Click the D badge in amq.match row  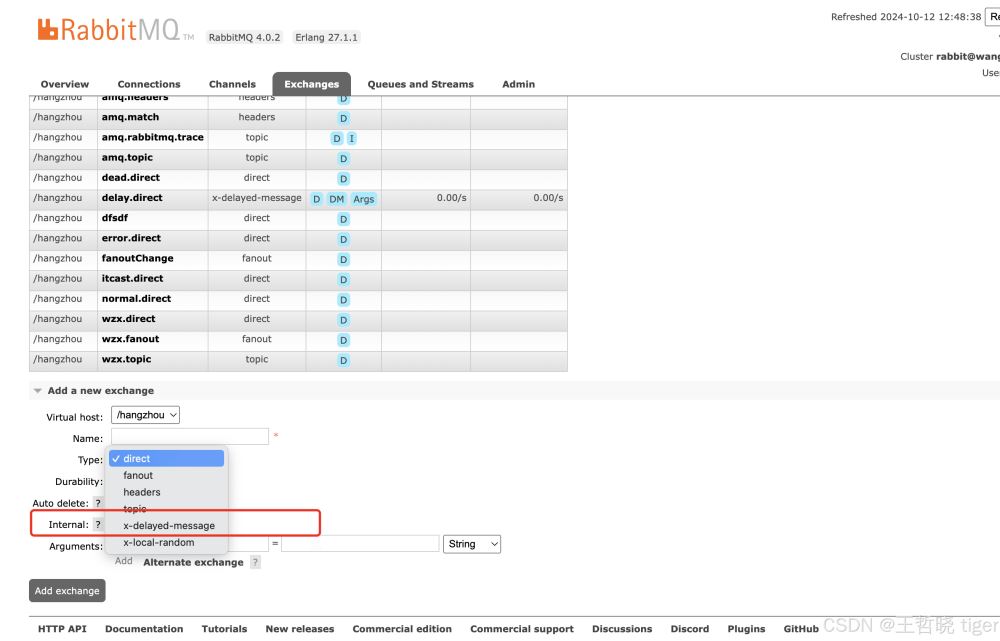coord(343,118)
